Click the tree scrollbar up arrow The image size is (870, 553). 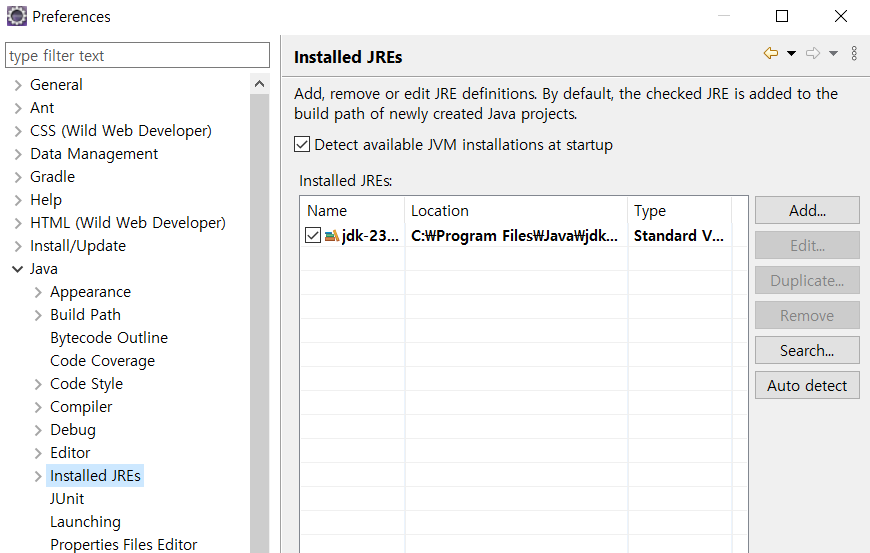(x=259, y=84)
